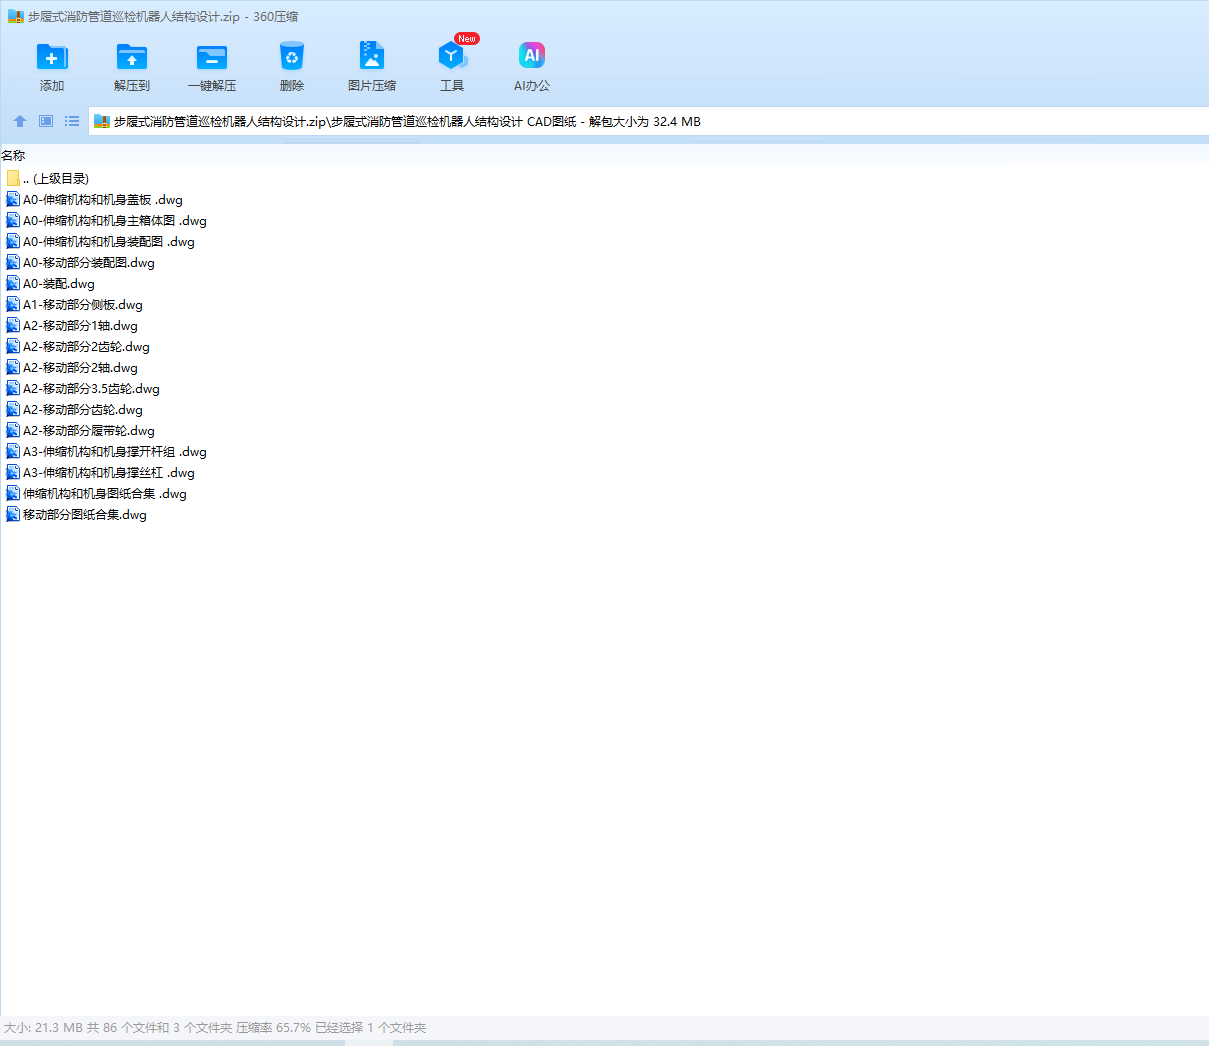1209x1046 pixels.
Task: Select file A1-移动部分侧板.dwg
Action: 75,304
